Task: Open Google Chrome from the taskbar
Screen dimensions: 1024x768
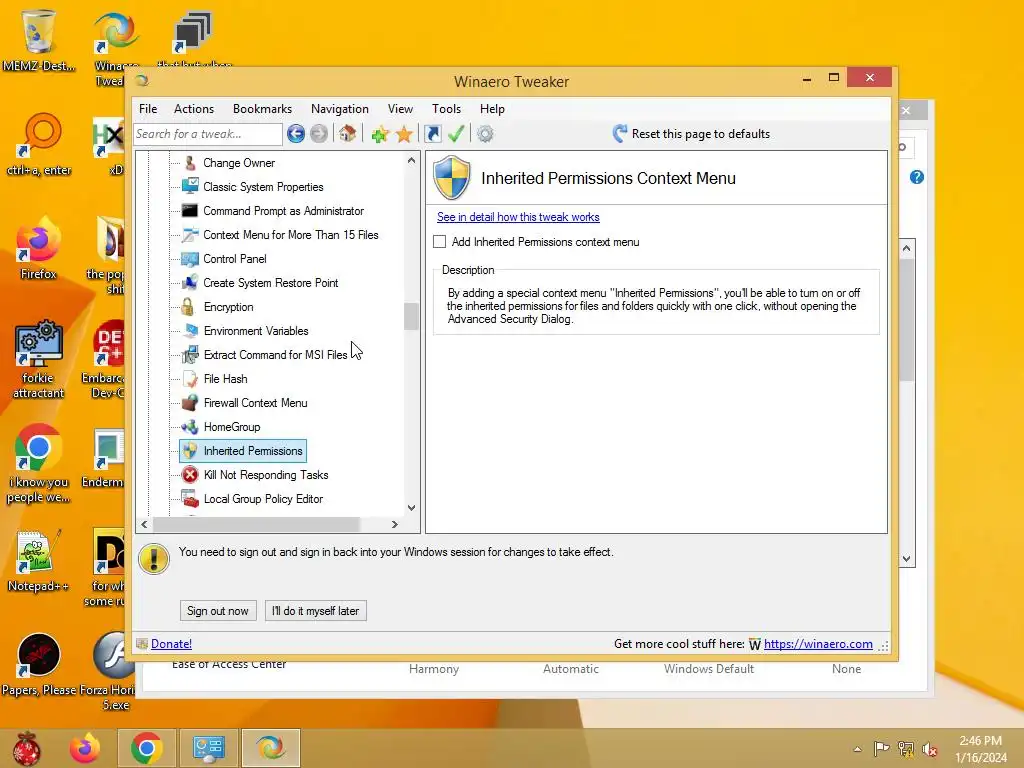Action: [x=147, y=748]
